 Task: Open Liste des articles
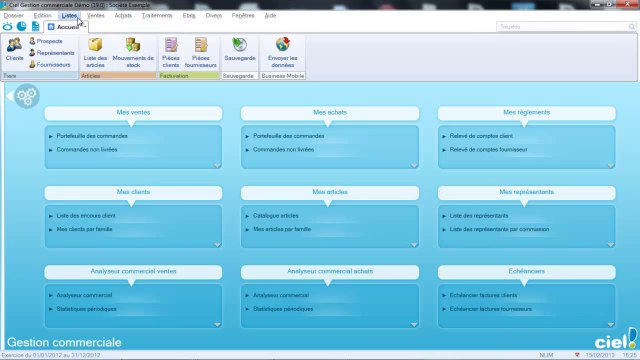[95, 52]
